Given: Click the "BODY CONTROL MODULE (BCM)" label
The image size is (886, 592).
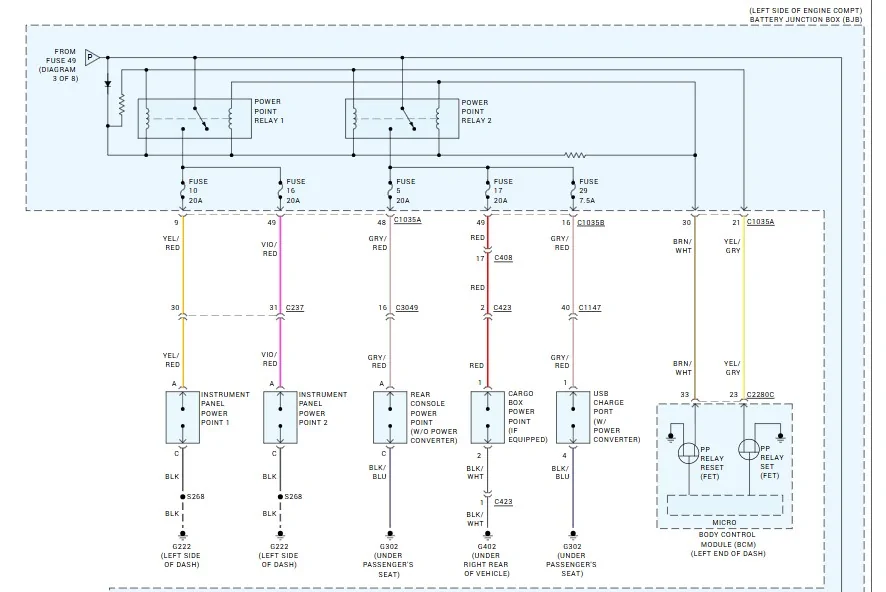Looking at the screenshot, I should point(727,539).
